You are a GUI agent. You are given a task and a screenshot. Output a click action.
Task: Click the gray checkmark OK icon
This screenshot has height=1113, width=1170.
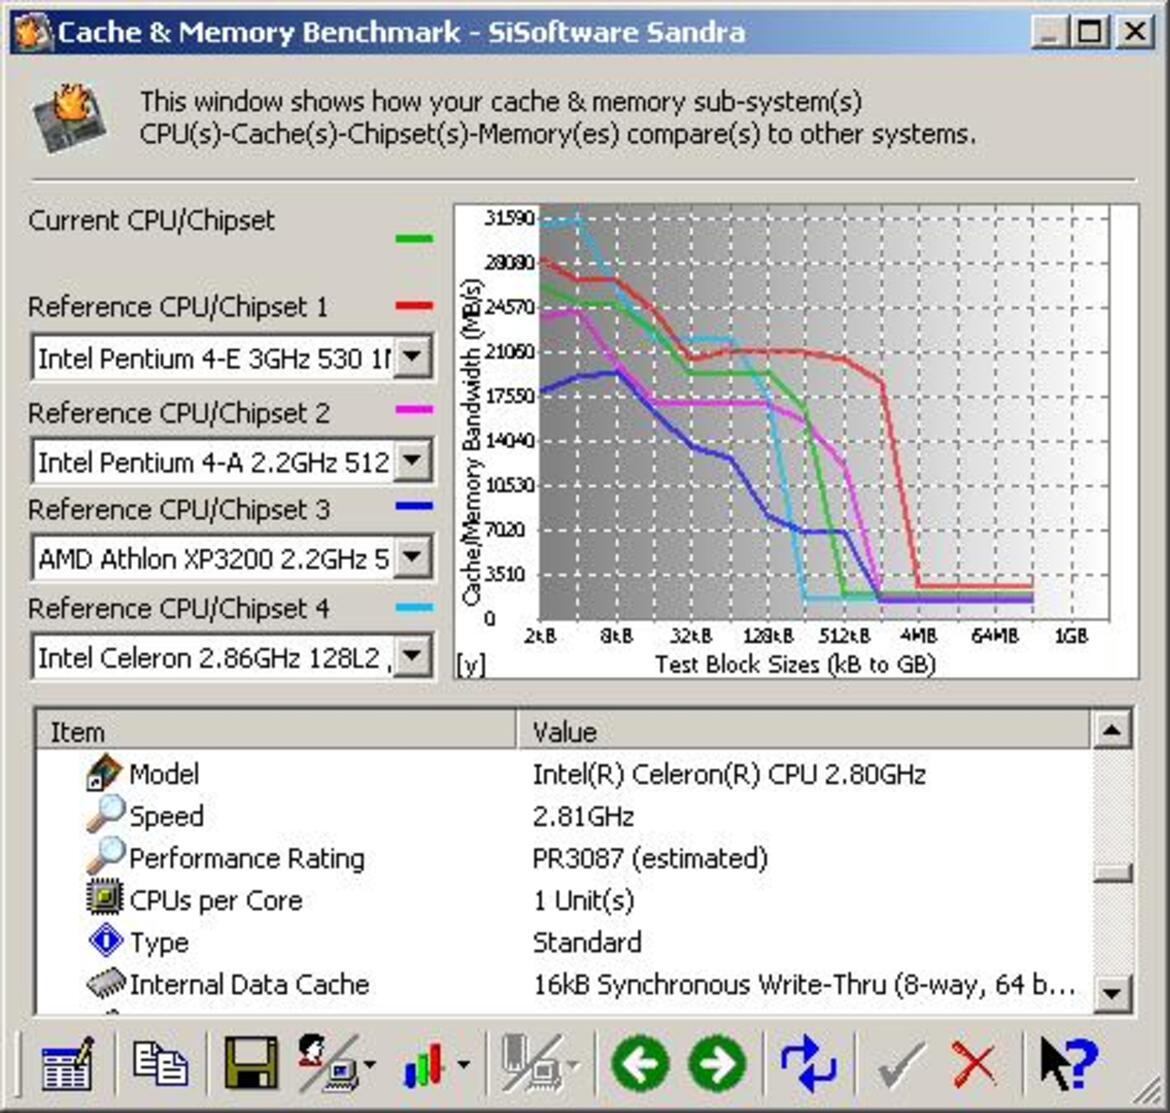(x=901, y=1064)
